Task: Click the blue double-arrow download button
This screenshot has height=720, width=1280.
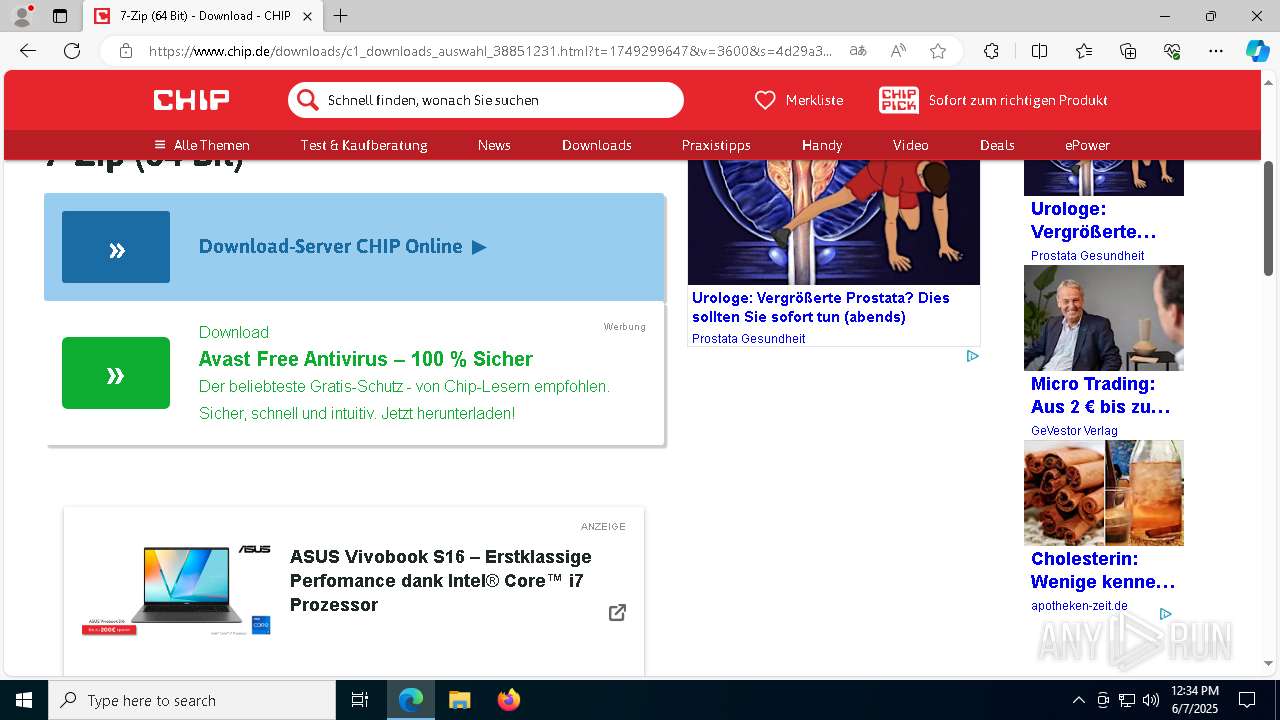Action: 116,247
